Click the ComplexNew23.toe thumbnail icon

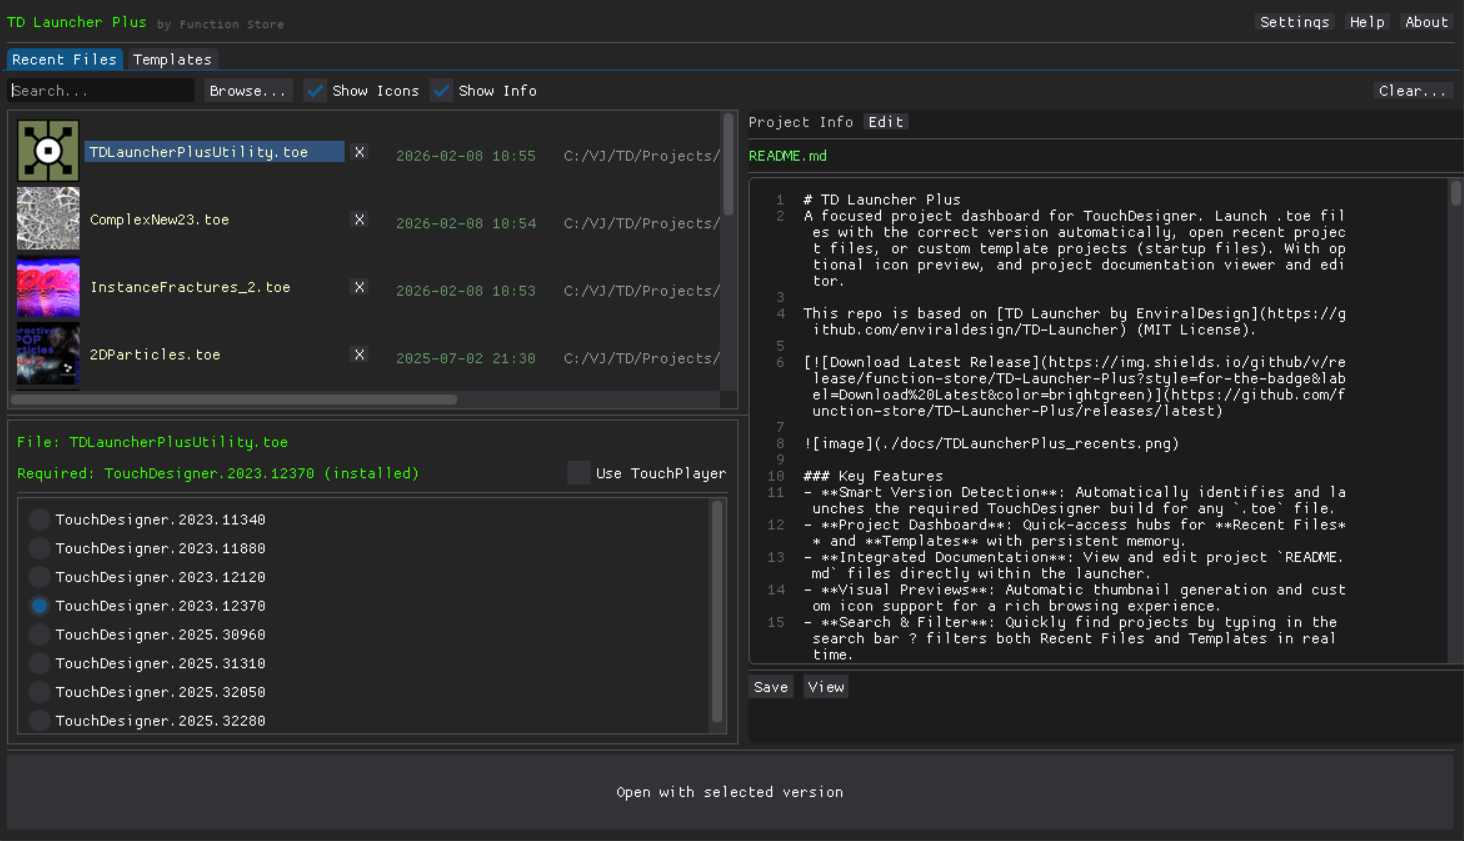pos(48,219)
